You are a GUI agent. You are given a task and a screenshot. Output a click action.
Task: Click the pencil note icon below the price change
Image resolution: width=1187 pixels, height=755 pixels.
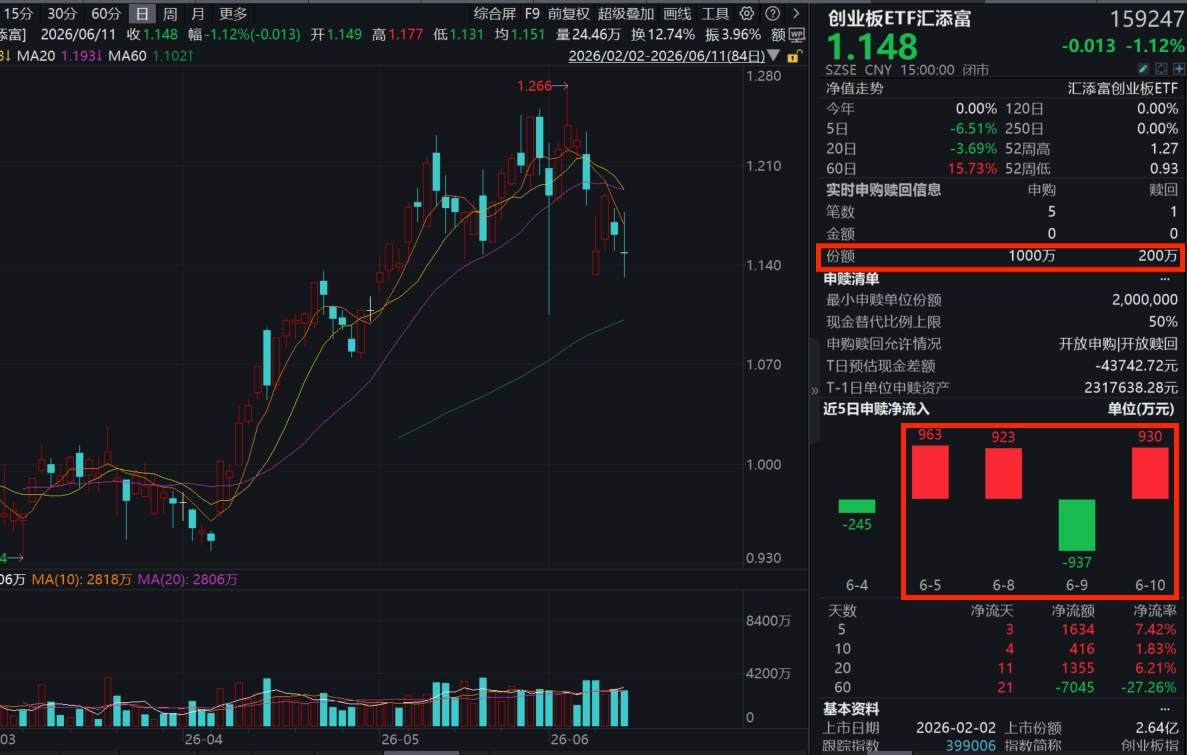[1143, 69]
